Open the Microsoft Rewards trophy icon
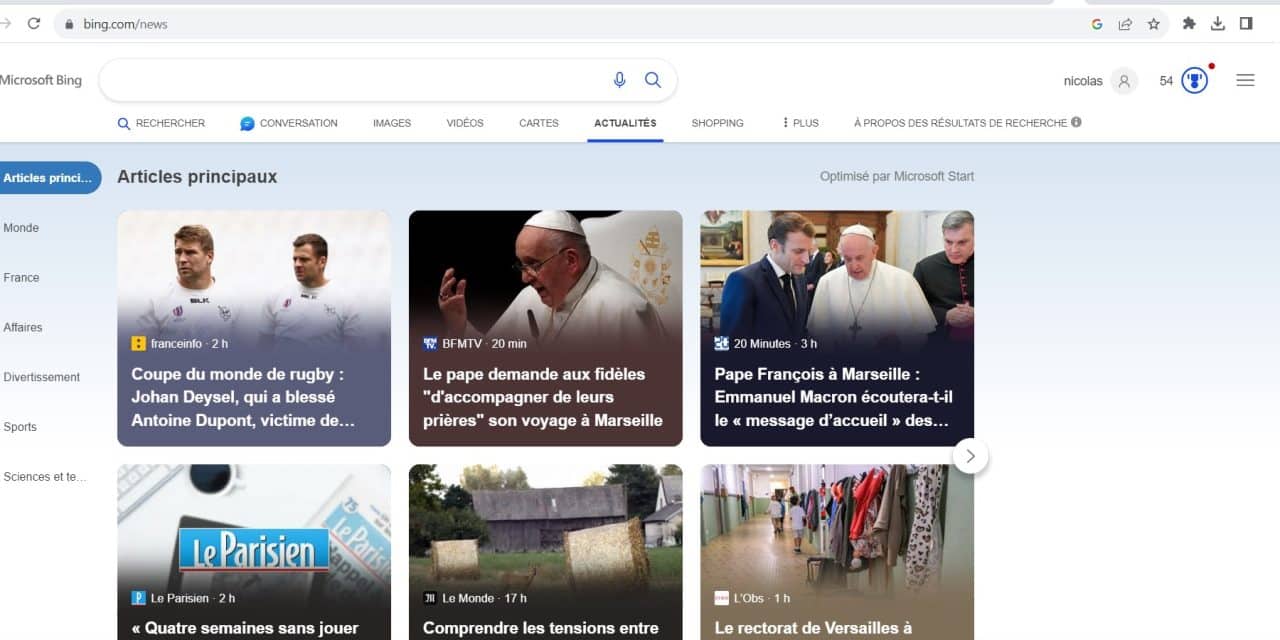 1194,81
